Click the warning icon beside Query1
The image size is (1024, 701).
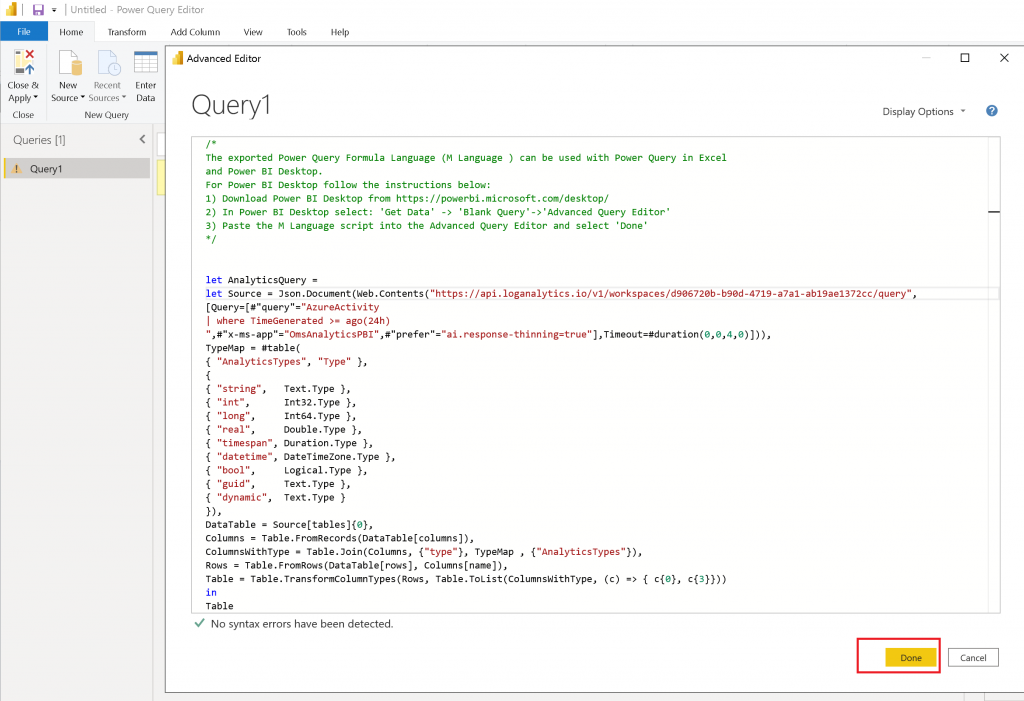(16, 169)
